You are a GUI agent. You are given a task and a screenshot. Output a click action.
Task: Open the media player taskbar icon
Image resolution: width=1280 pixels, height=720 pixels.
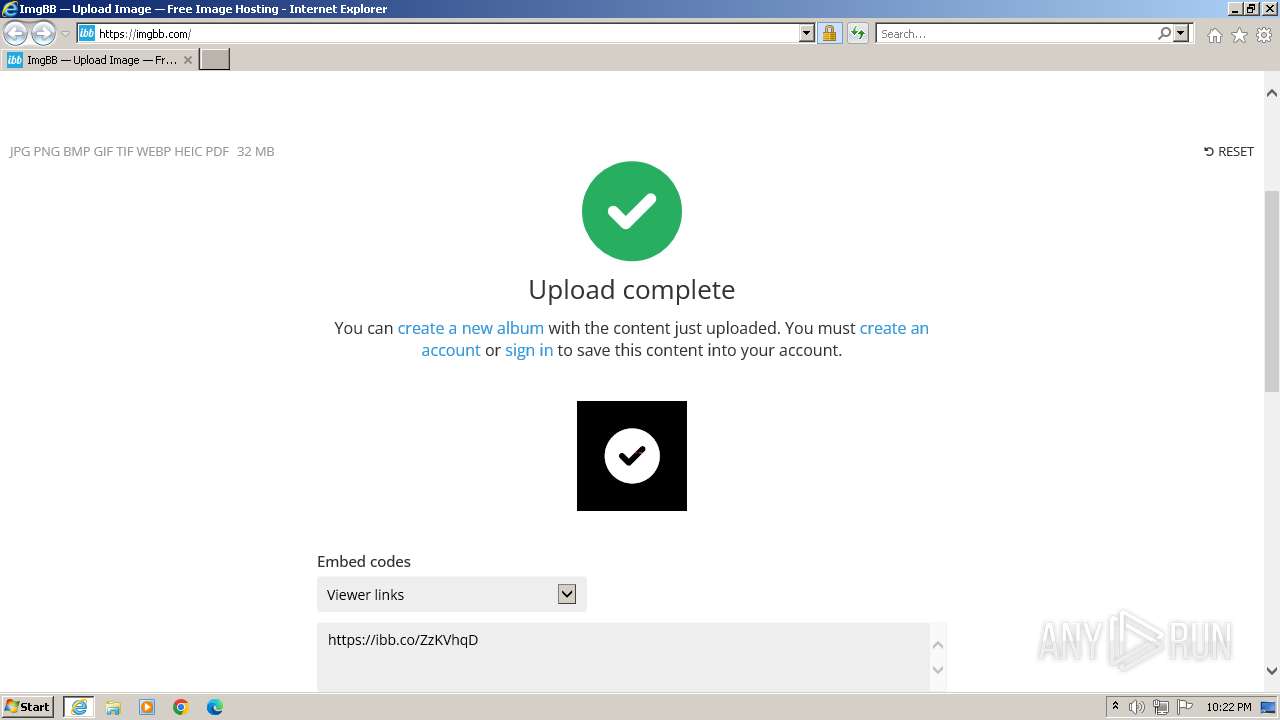tap(147, 707)
